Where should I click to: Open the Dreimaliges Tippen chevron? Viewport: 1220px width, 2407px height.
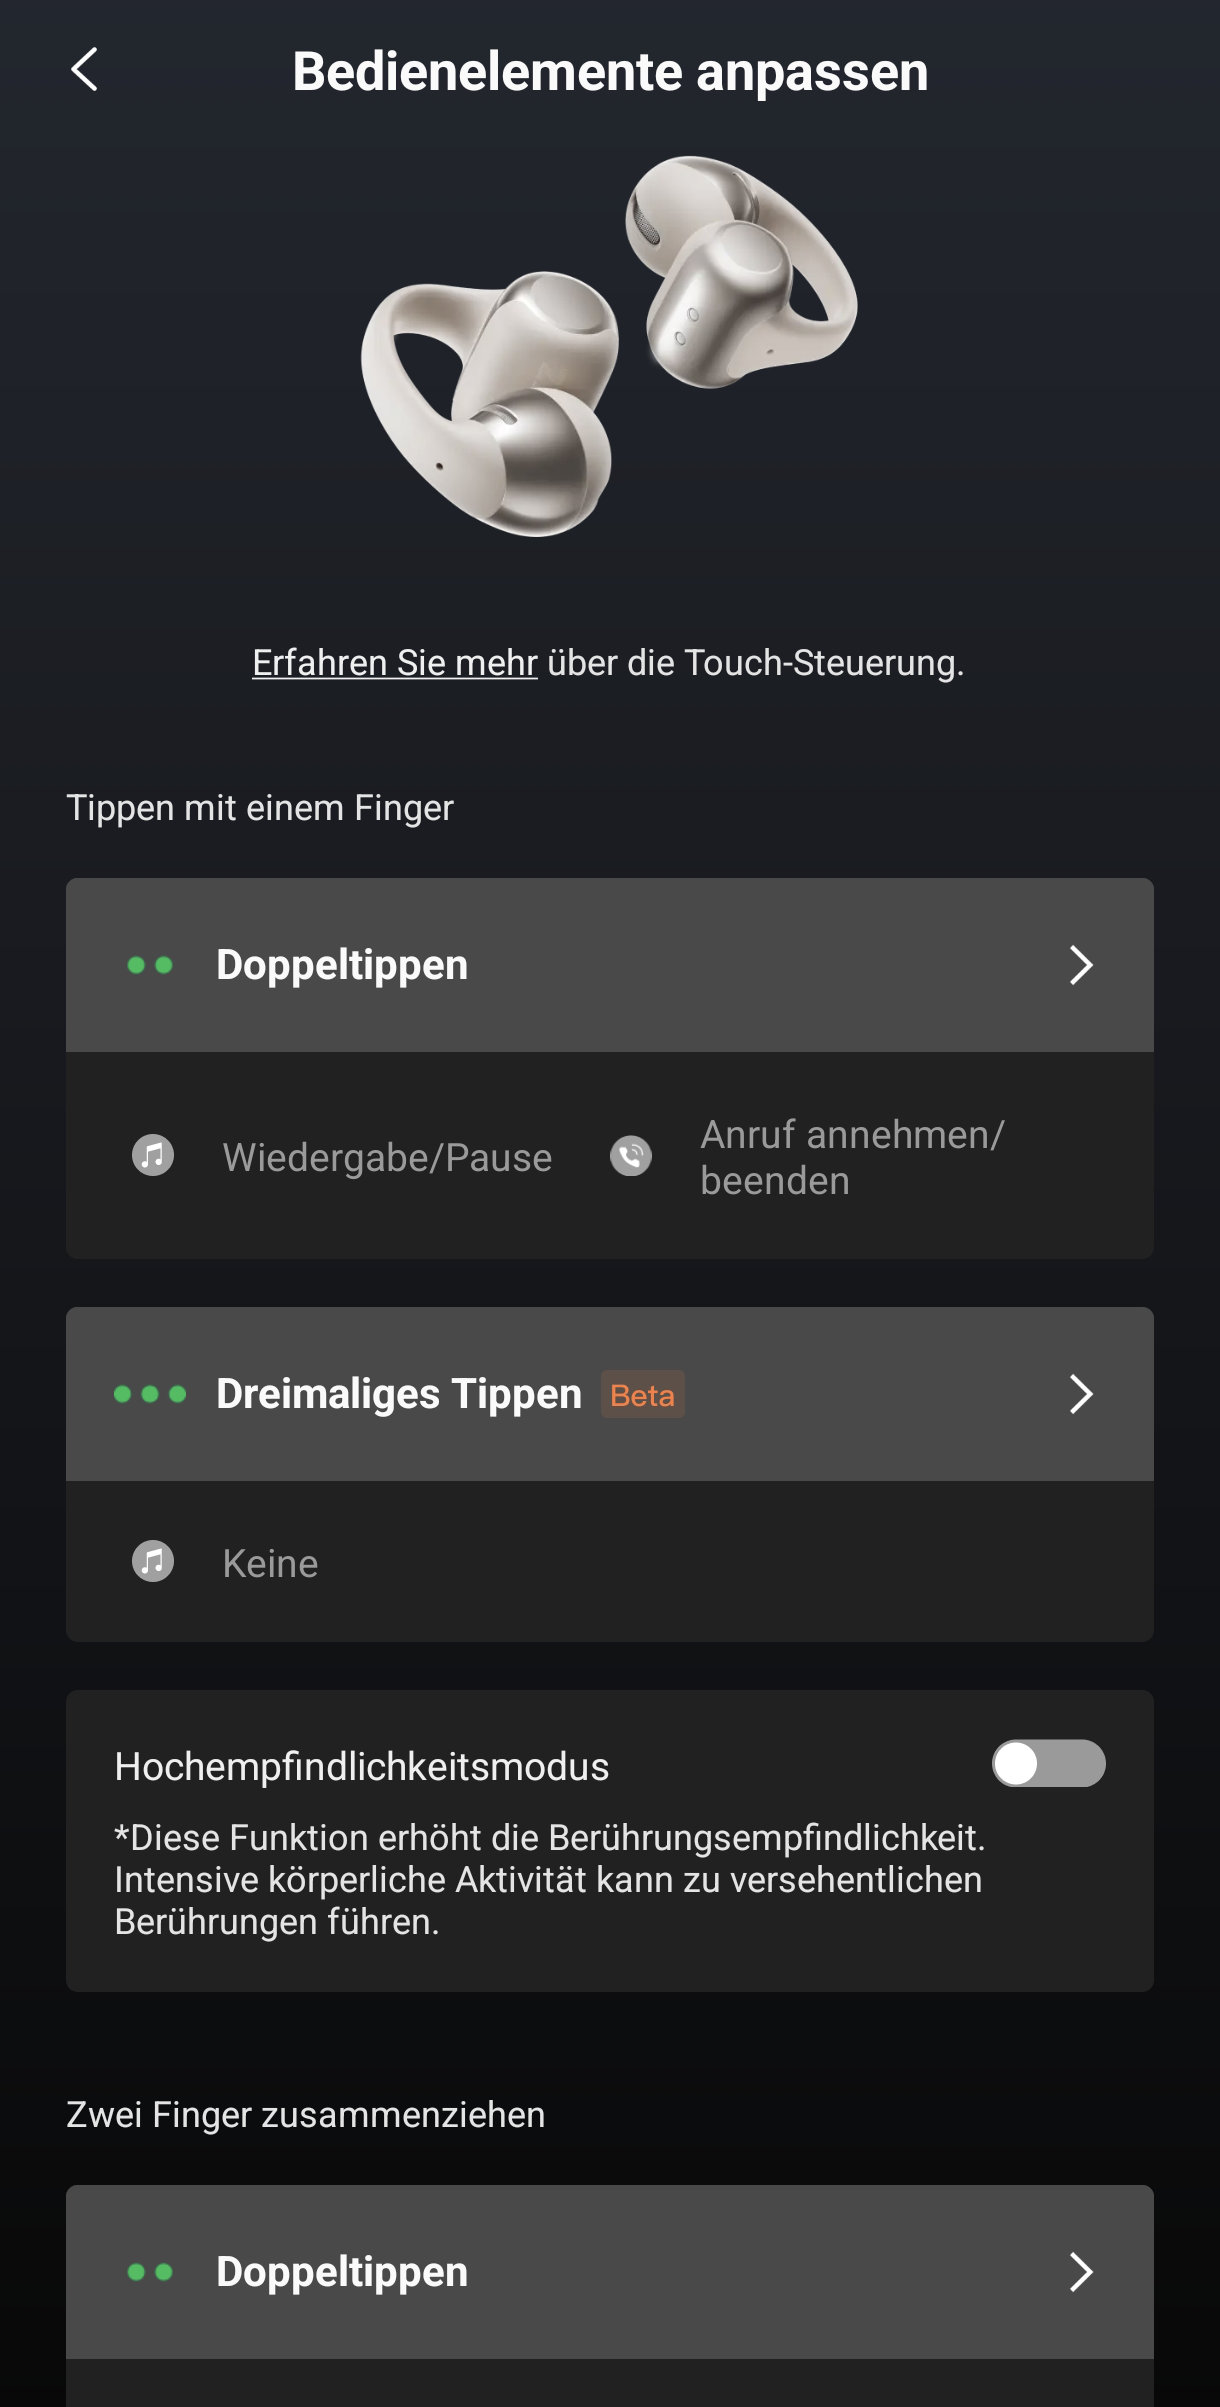(1081, 1394)
